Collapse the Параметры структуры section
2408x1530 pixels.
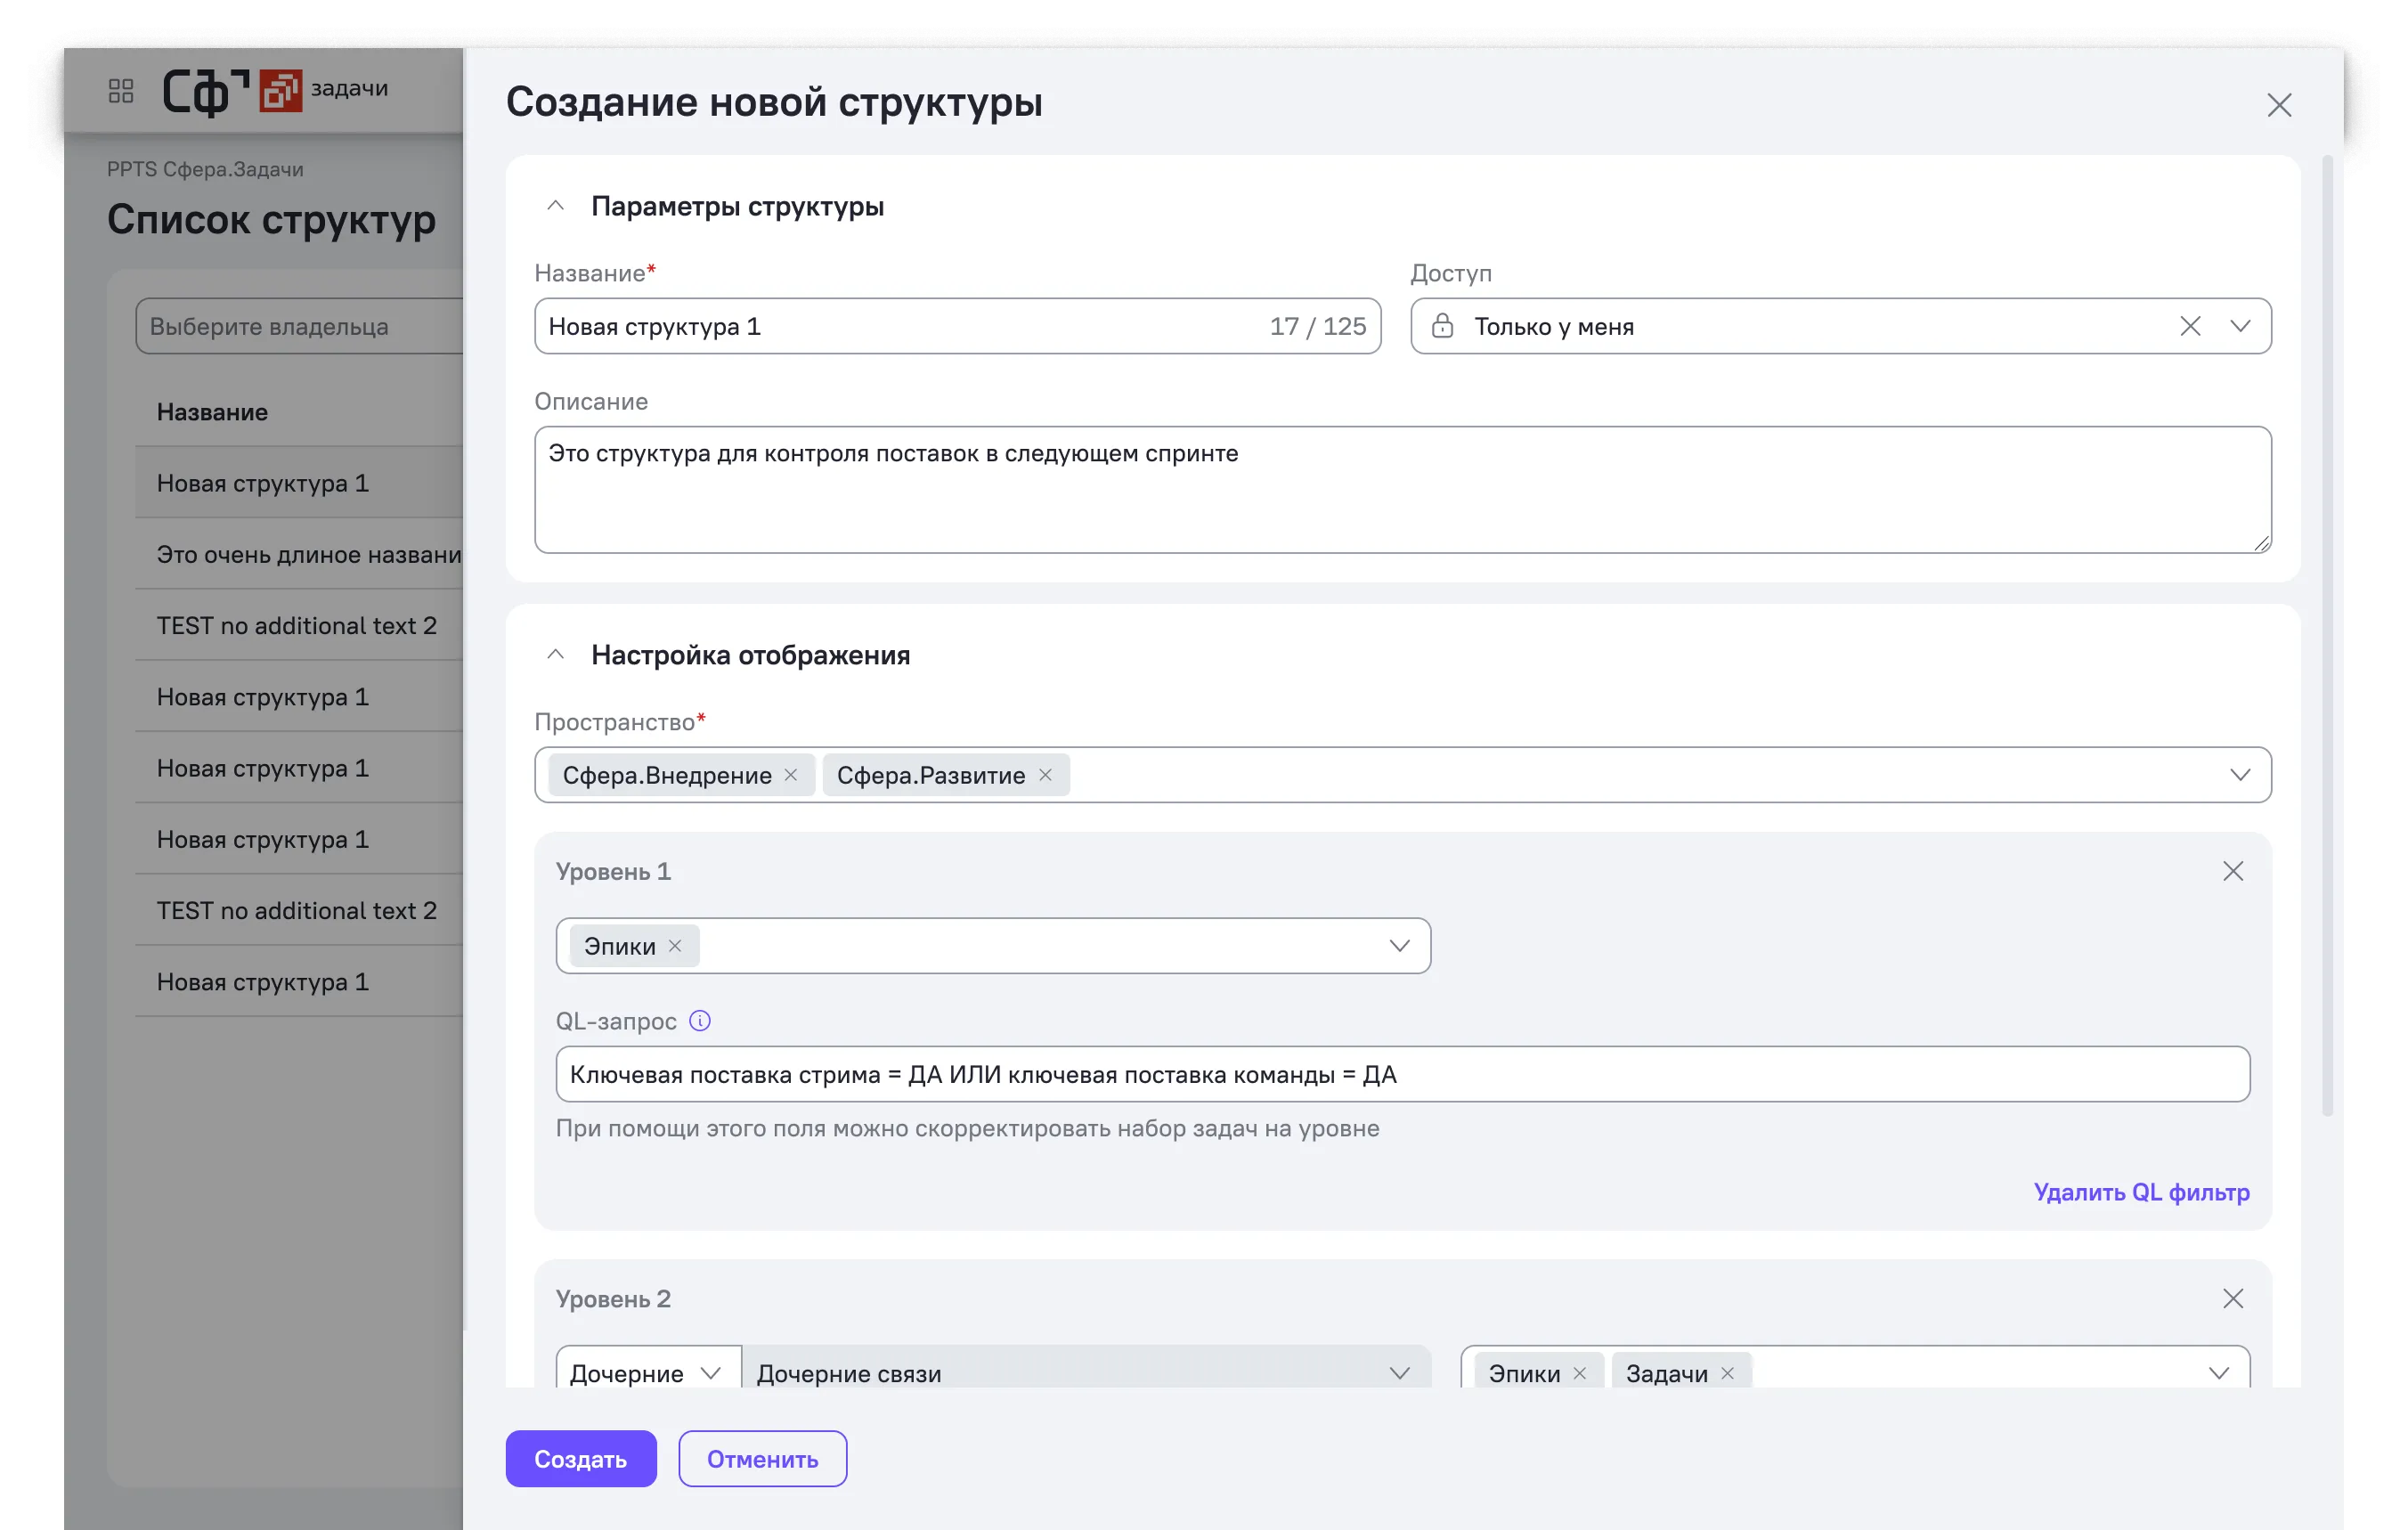click(x=556, y=206)
